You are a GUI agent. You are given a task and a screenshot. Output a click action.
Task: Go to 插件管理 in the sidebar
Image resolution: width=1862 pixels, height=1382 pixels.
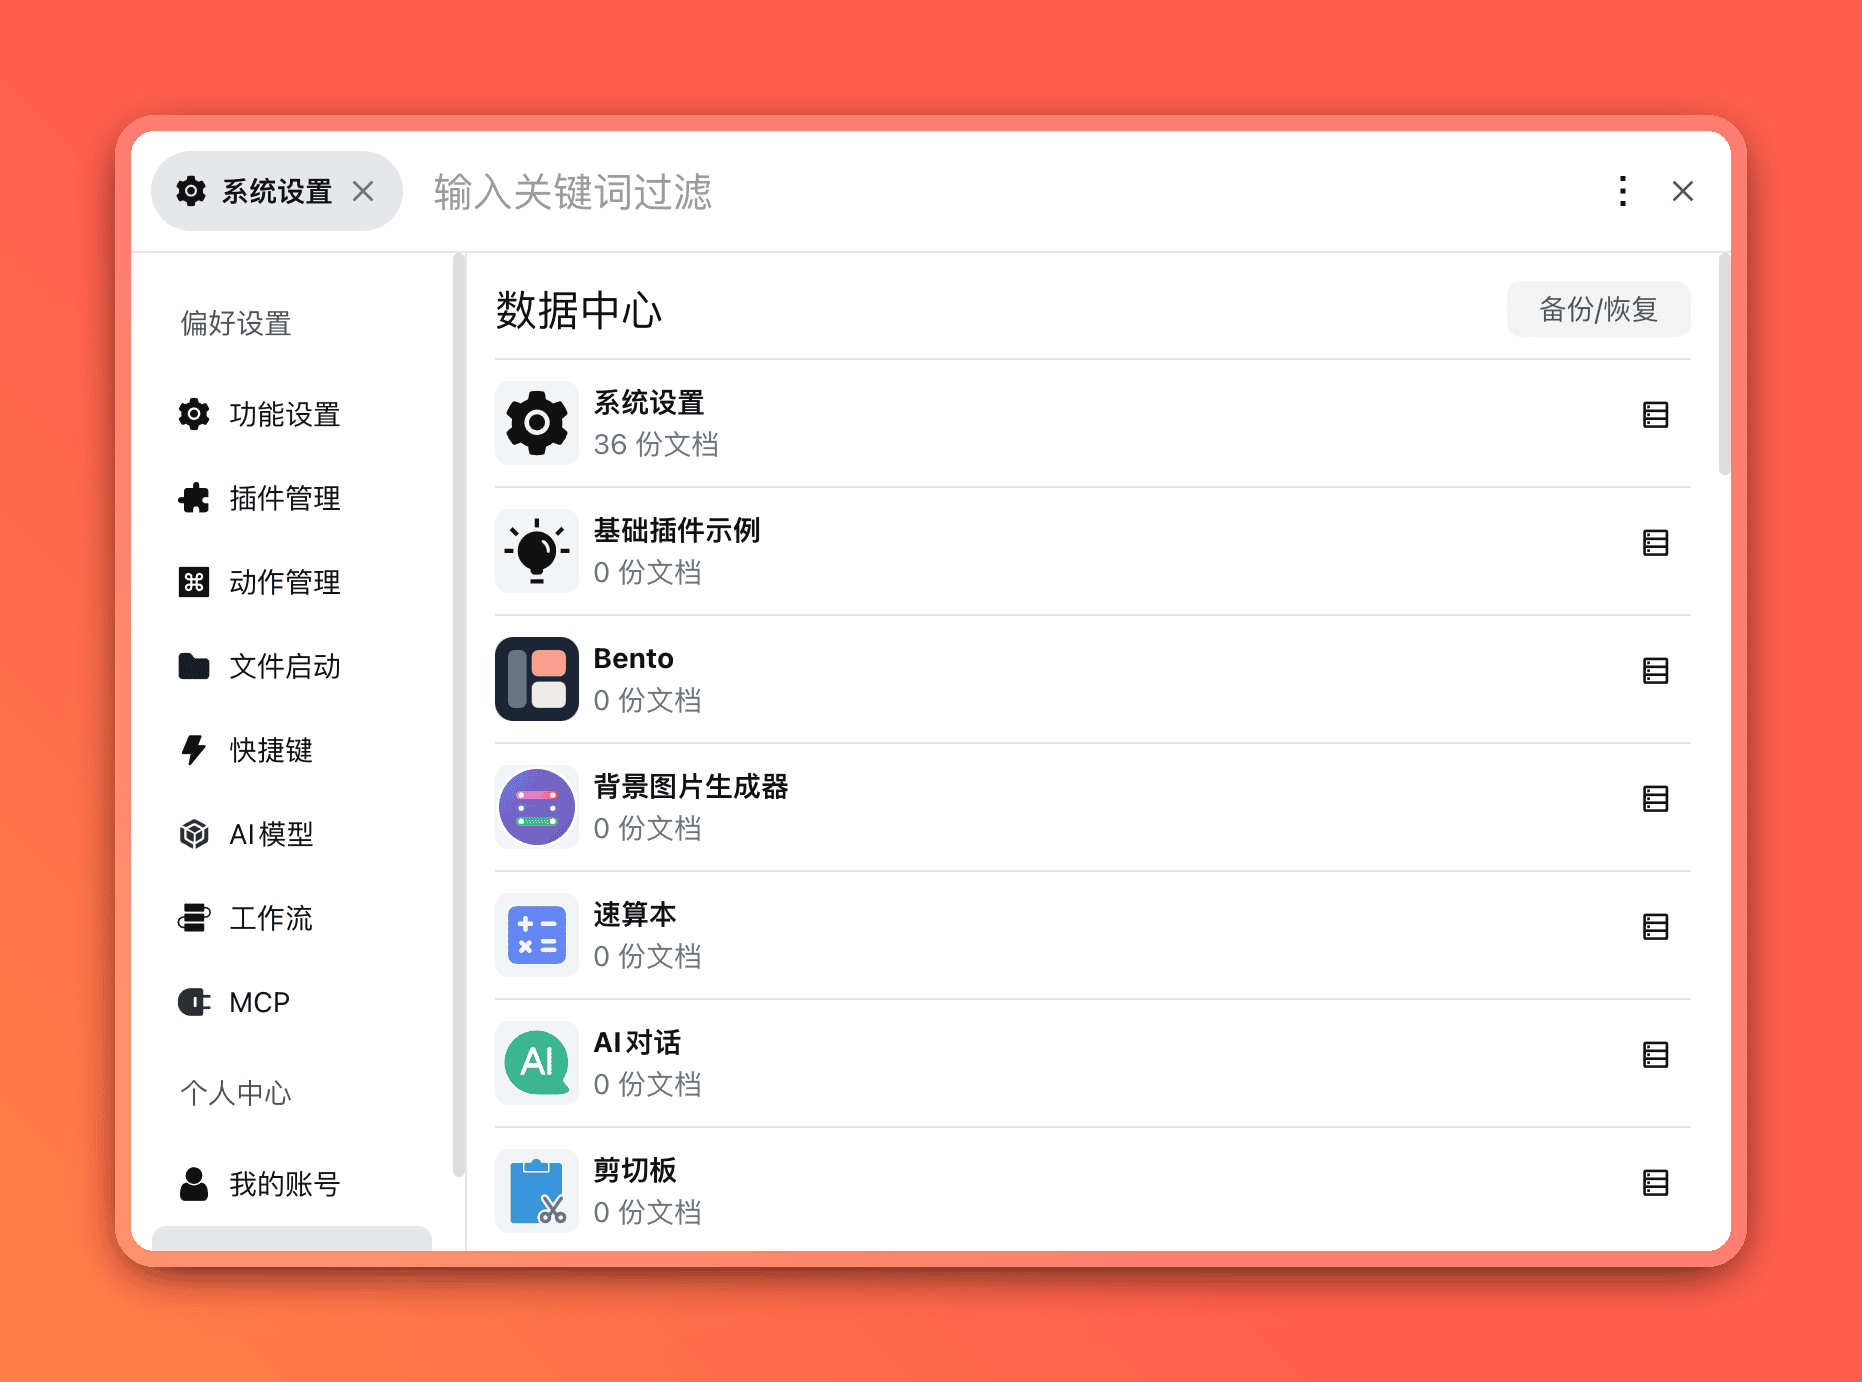(292, 498)
